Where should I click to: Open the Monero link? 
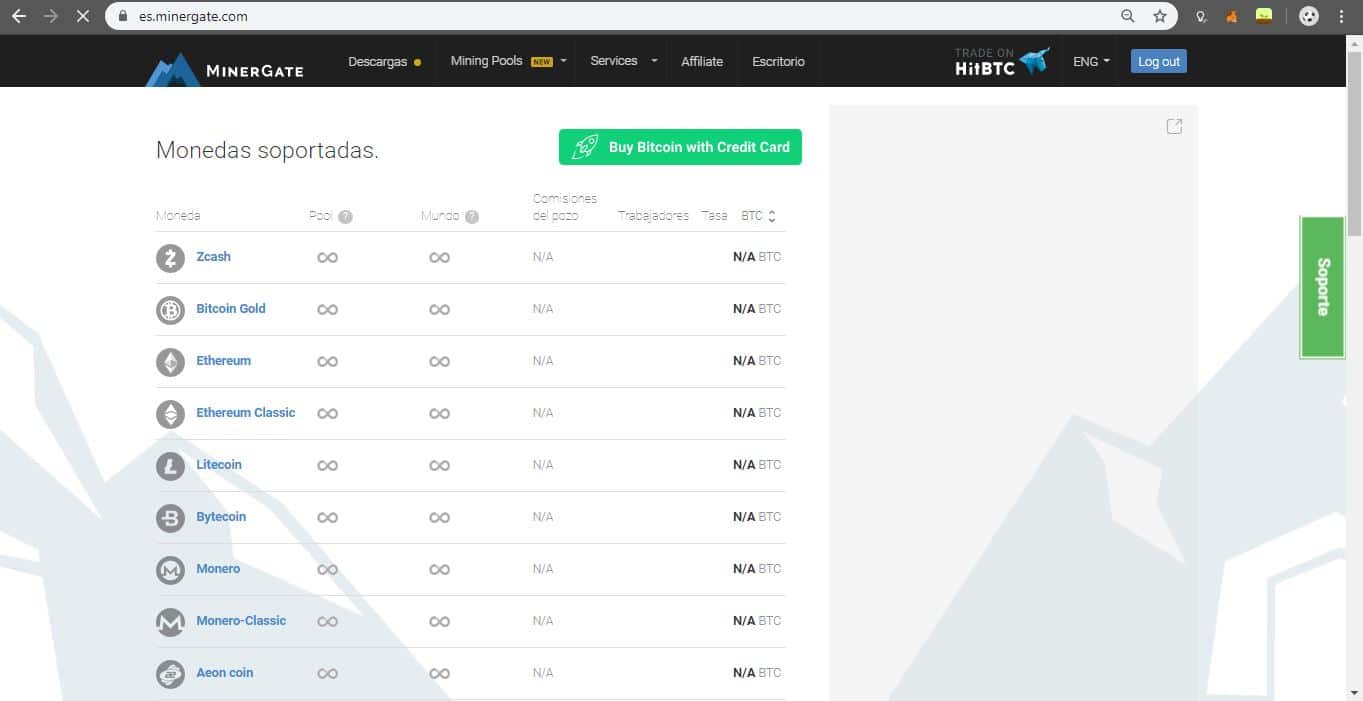pyautogui.click(x=218, y=569)
